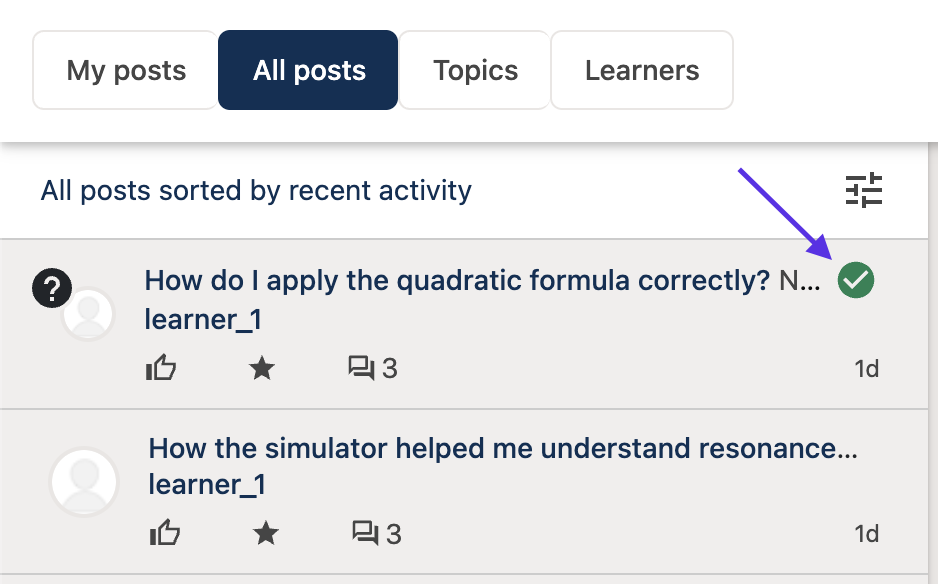Select the All posts tab

pos(309,71)
